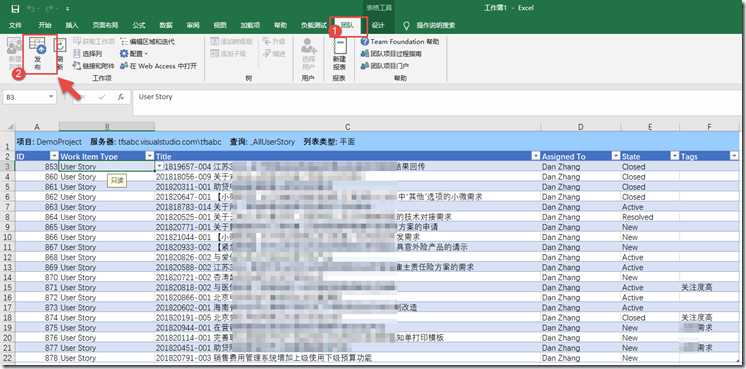Open Team Foundation 帮助 help item
746x369 pixels.
tap(400, 42)
